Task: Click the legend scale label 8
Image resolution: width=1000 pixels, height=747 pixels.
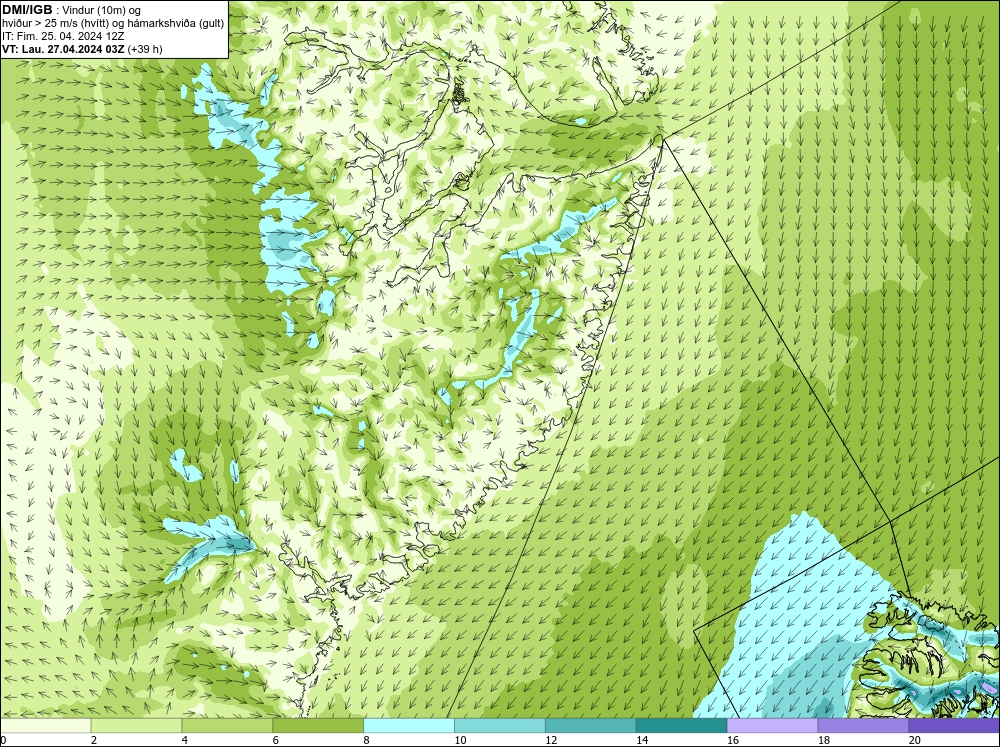Action: pos(367,740)
